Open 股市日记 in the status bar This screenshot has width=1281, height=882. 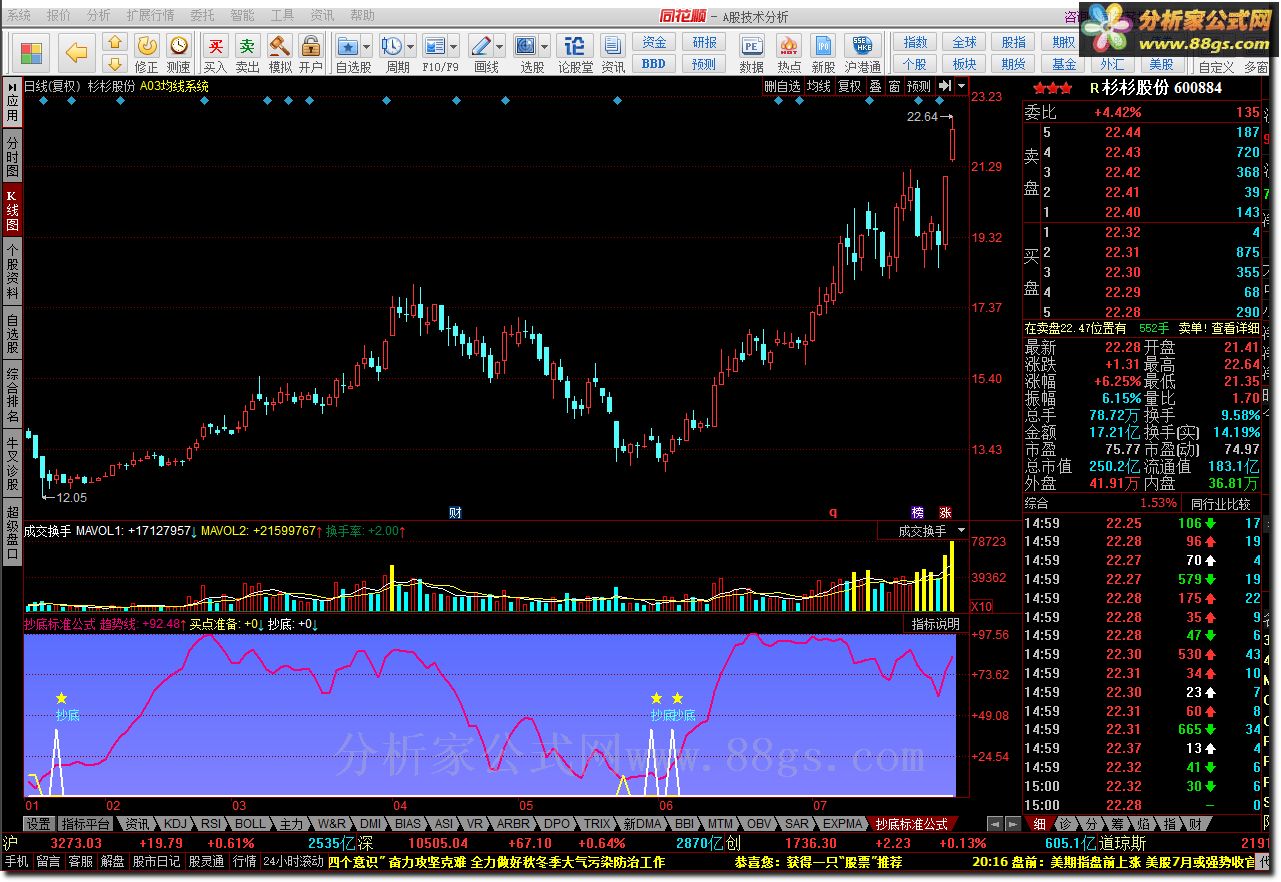pos(157,861)
